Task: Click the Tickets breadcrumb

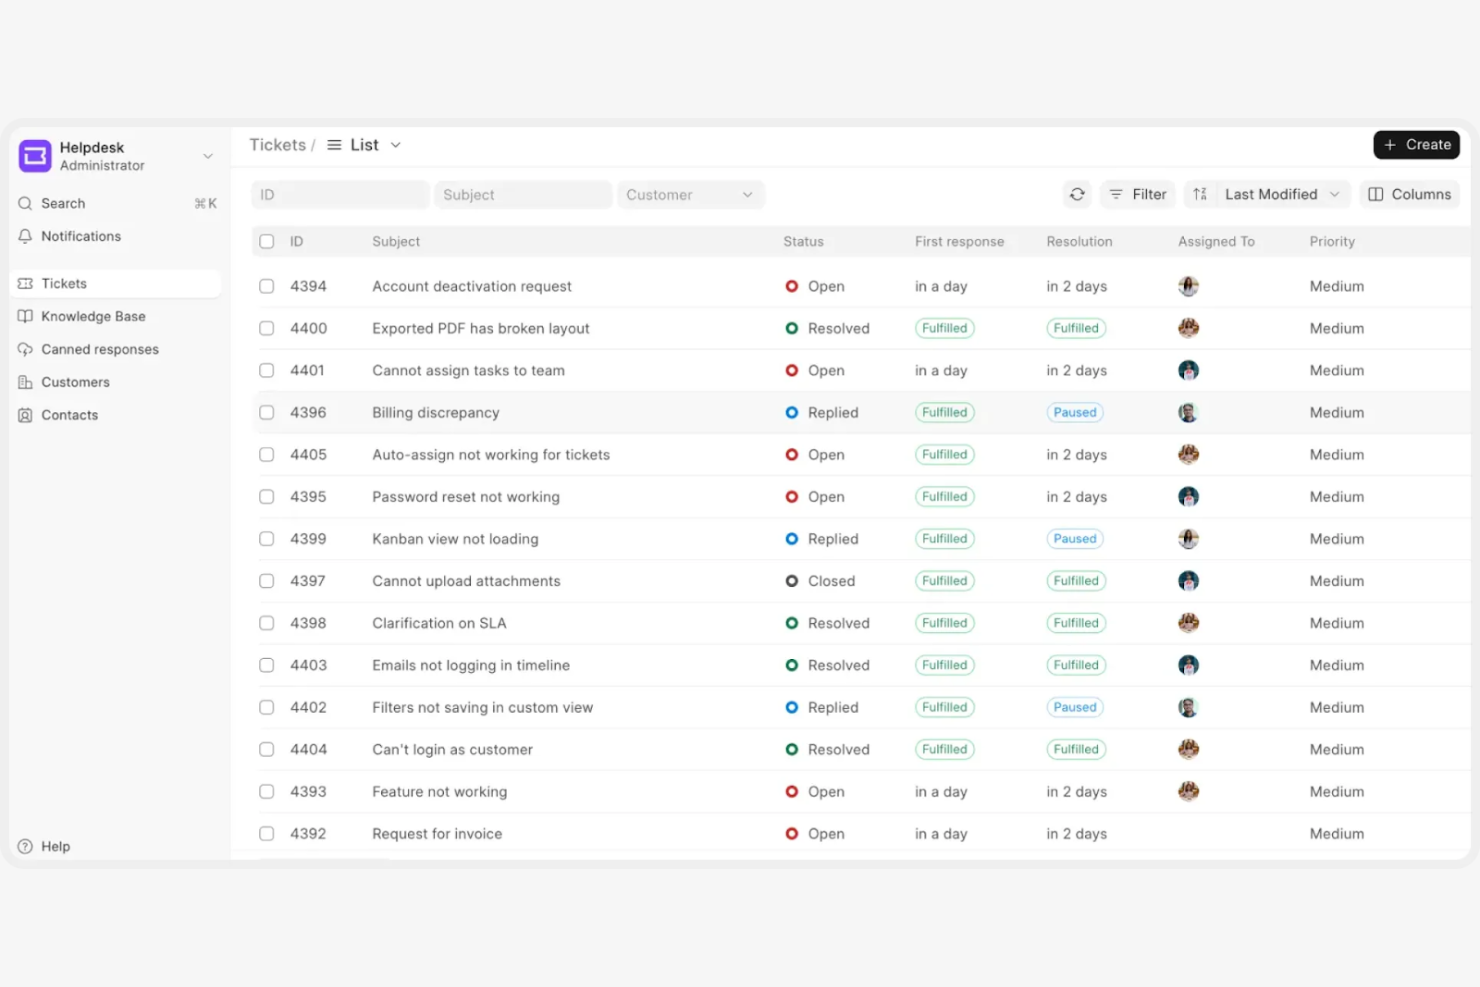Action: coord(278,144)
